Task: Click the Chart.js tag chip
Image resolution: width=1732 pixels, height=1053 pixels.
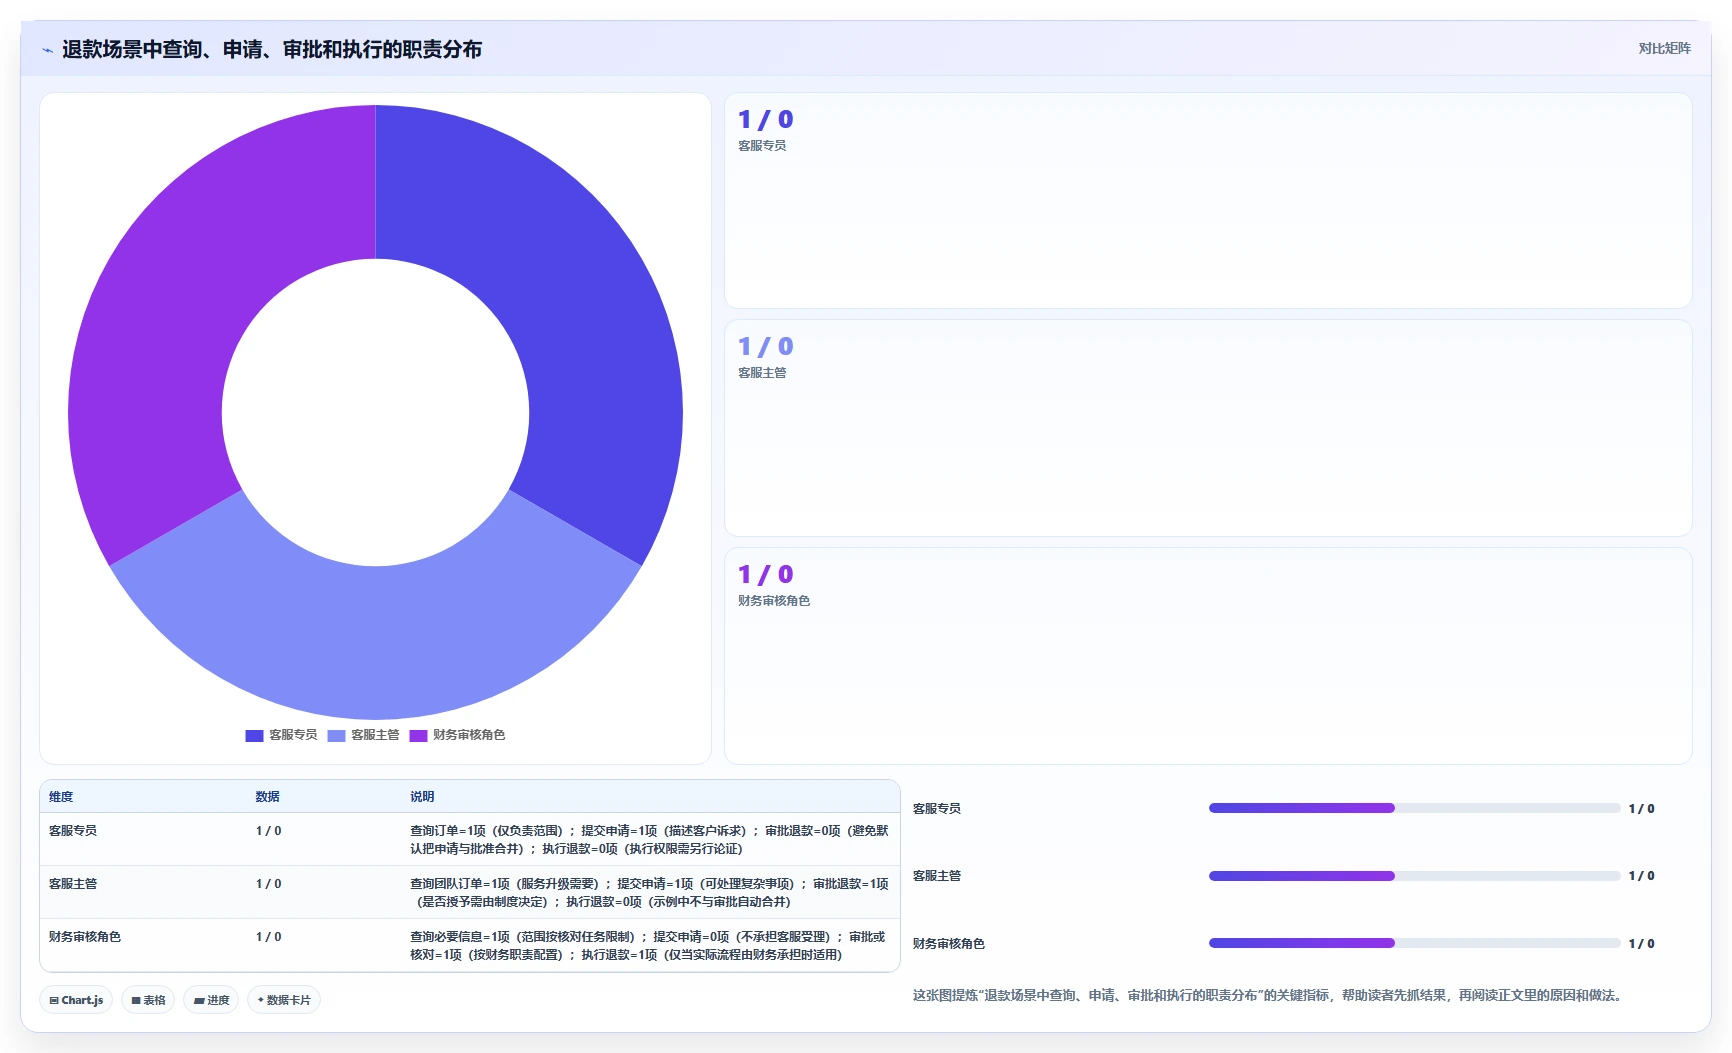Action: click(76, 1000)
